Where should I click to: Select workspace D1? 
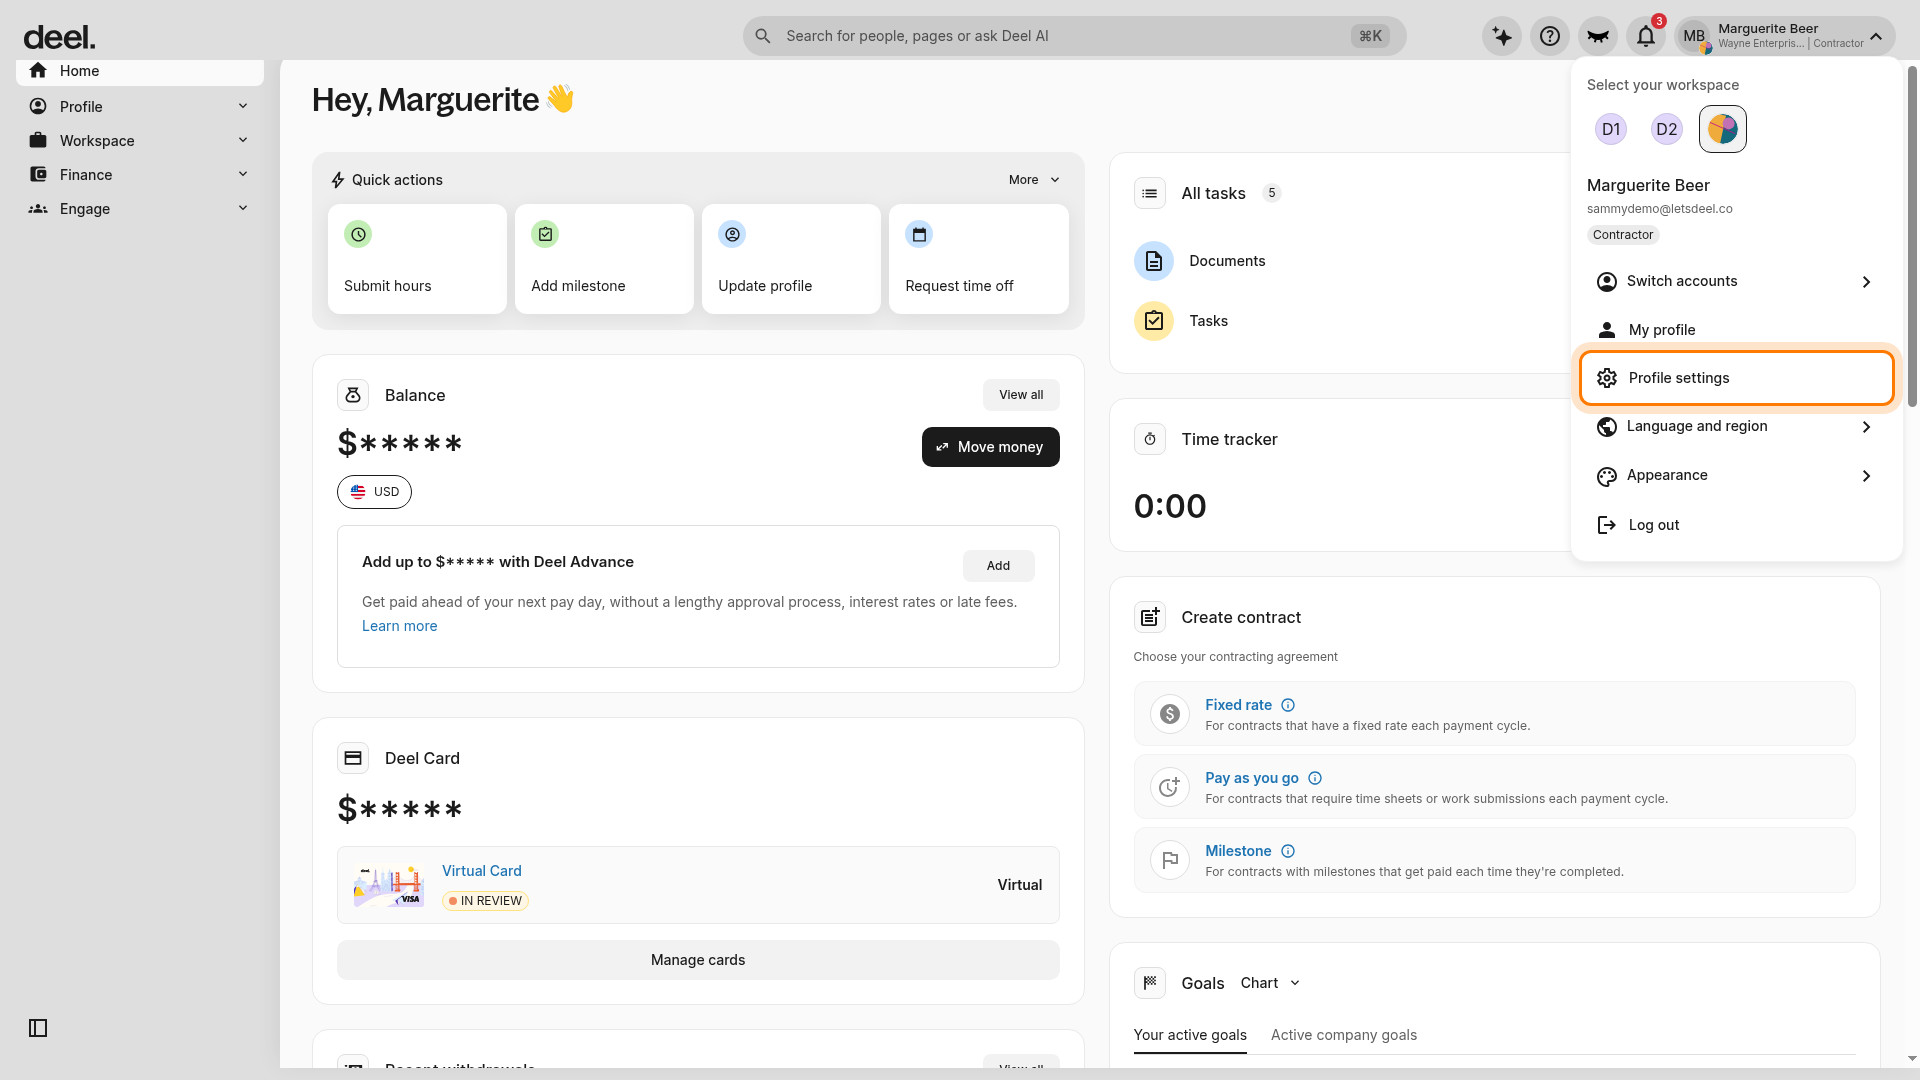(1611, 129)
